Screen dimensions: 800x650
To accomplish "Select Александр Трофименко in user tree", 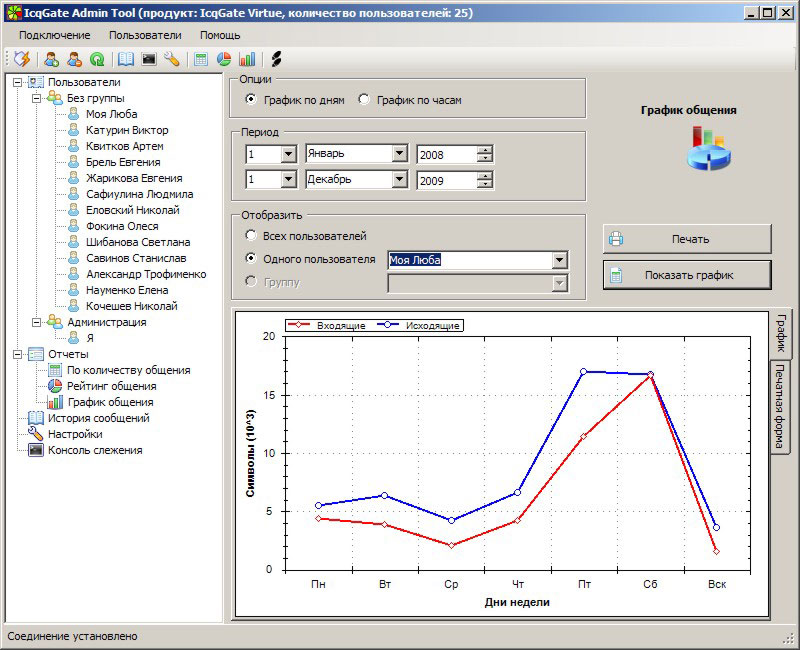I will point(146,274).
